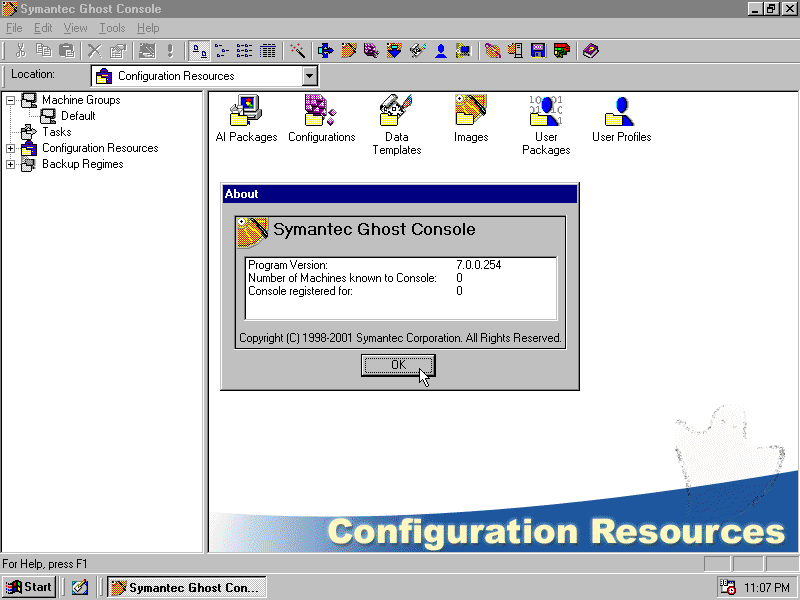Image resolution: width=800 pixels, height=600 pixels.
Task: Click the purple configuration toolbar icon
Action: click(x=371, y=51)
